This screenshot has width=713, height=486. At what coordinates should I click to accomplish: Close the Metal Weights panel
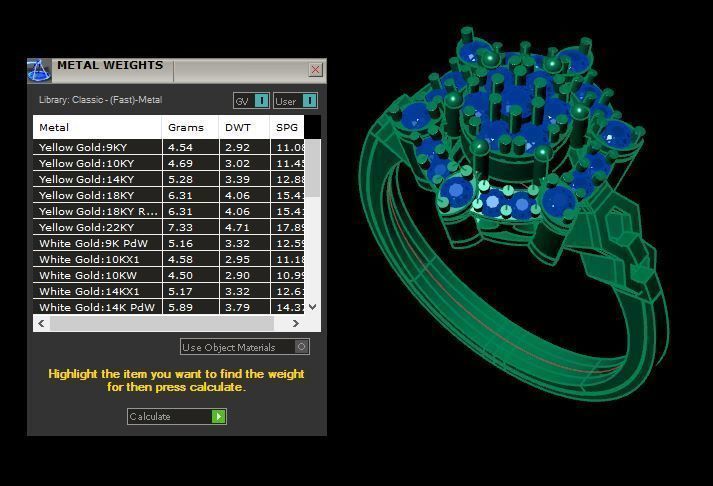tap(316, 70)
